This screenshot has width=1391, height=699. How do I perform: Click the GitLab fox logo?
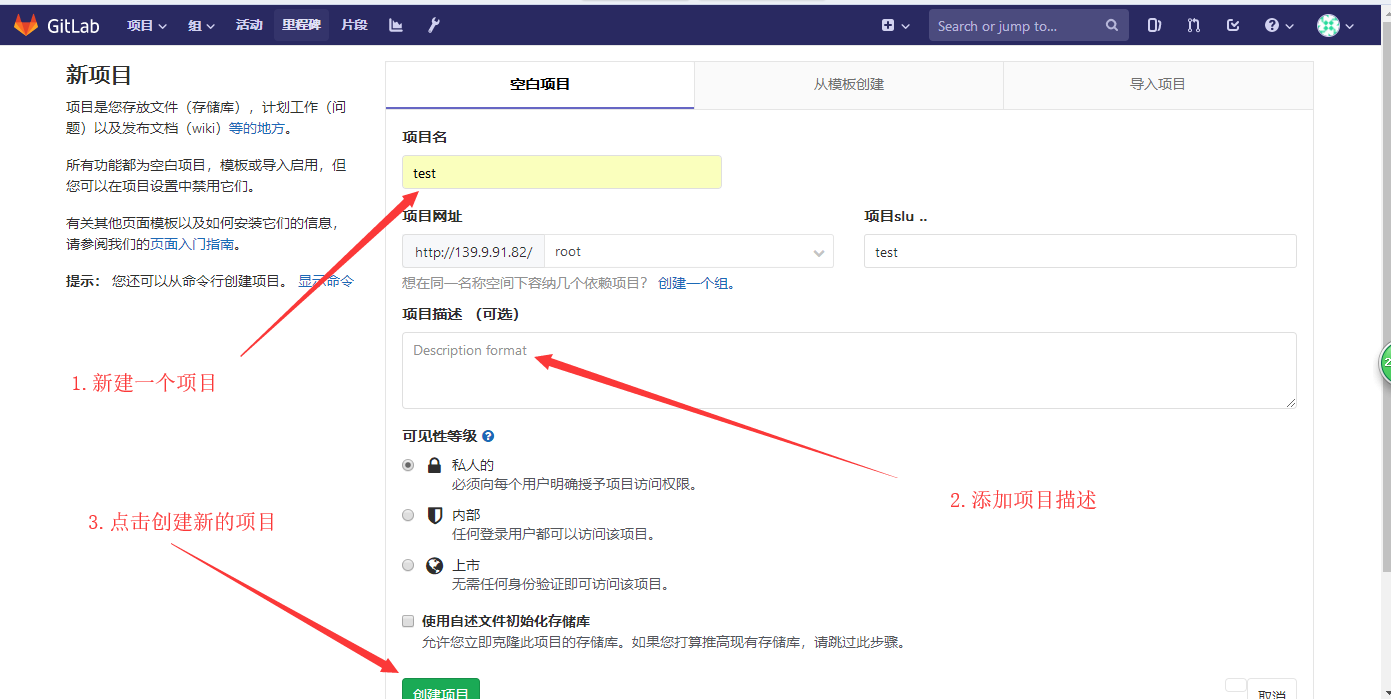[25, 26]
